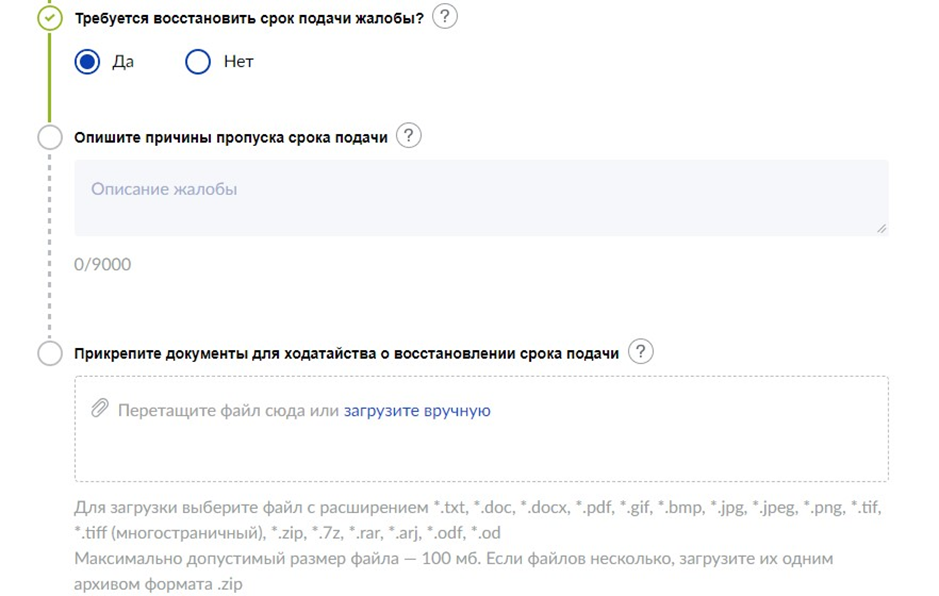Click the "Нет" option label text
939x596 pixels.
238,62
